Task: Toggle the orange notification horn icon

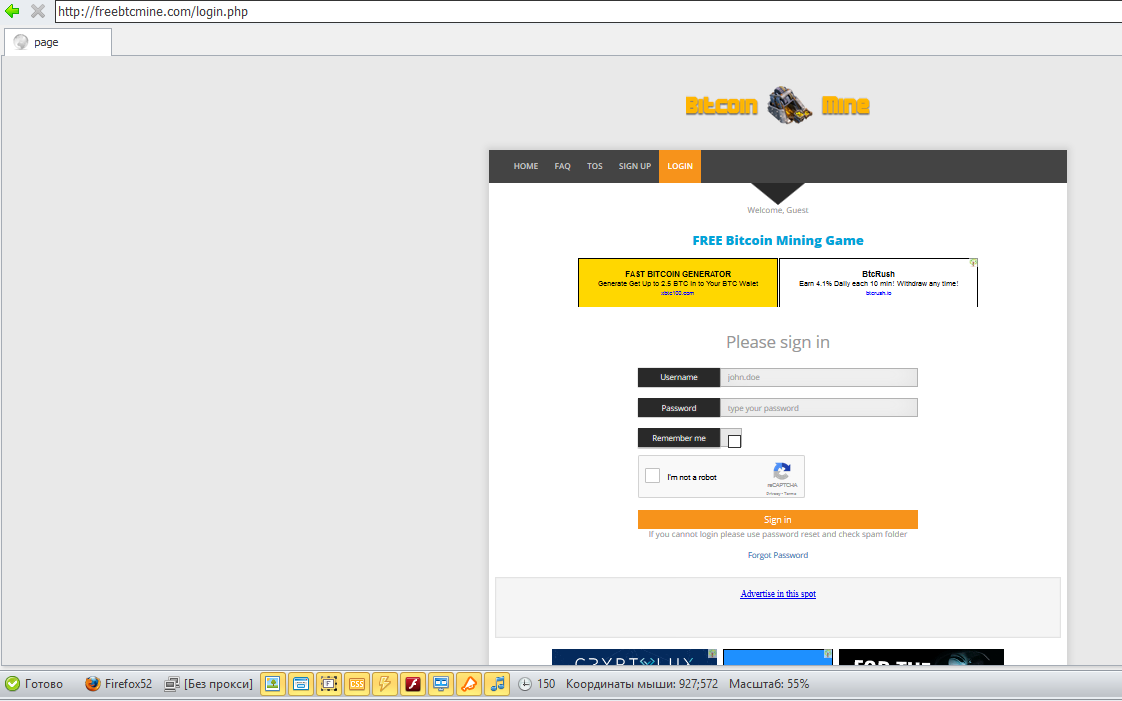Action: click(469, 684)
